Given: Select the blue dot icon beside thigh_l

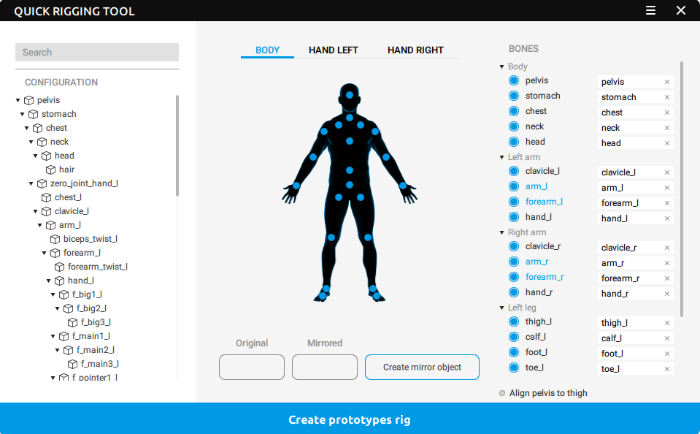Looking at the screenshot, I should (514, 322).
